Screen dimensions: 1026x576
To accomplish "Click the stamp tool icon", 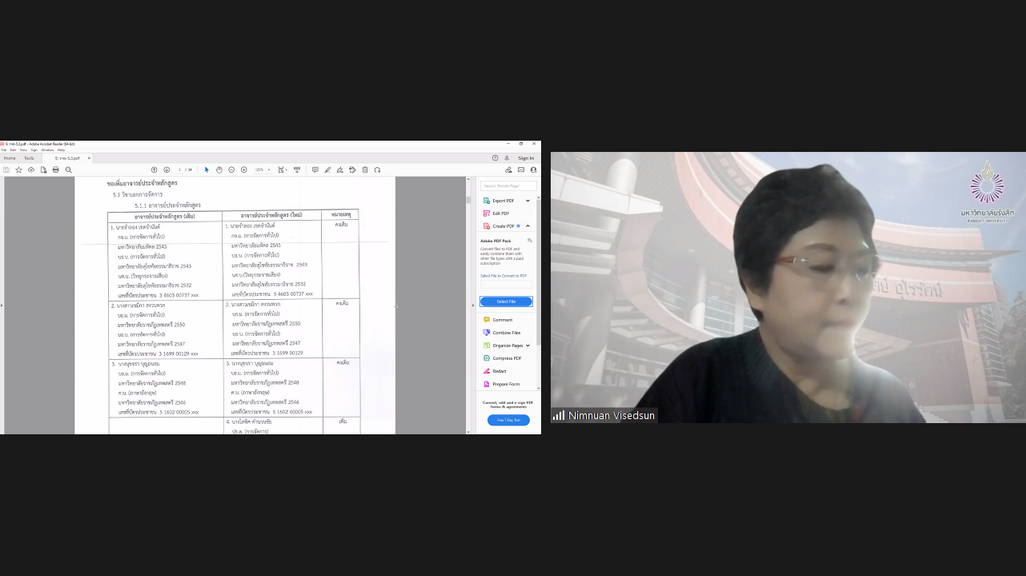I will (x=352, y=170).
